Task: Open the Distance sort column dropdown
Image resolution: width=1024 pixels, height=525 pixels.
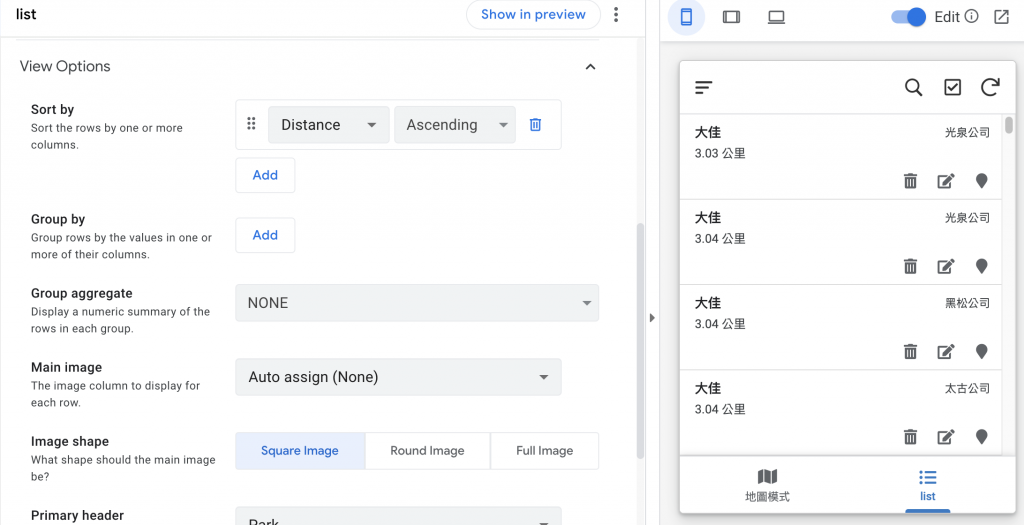Action: 328,125
